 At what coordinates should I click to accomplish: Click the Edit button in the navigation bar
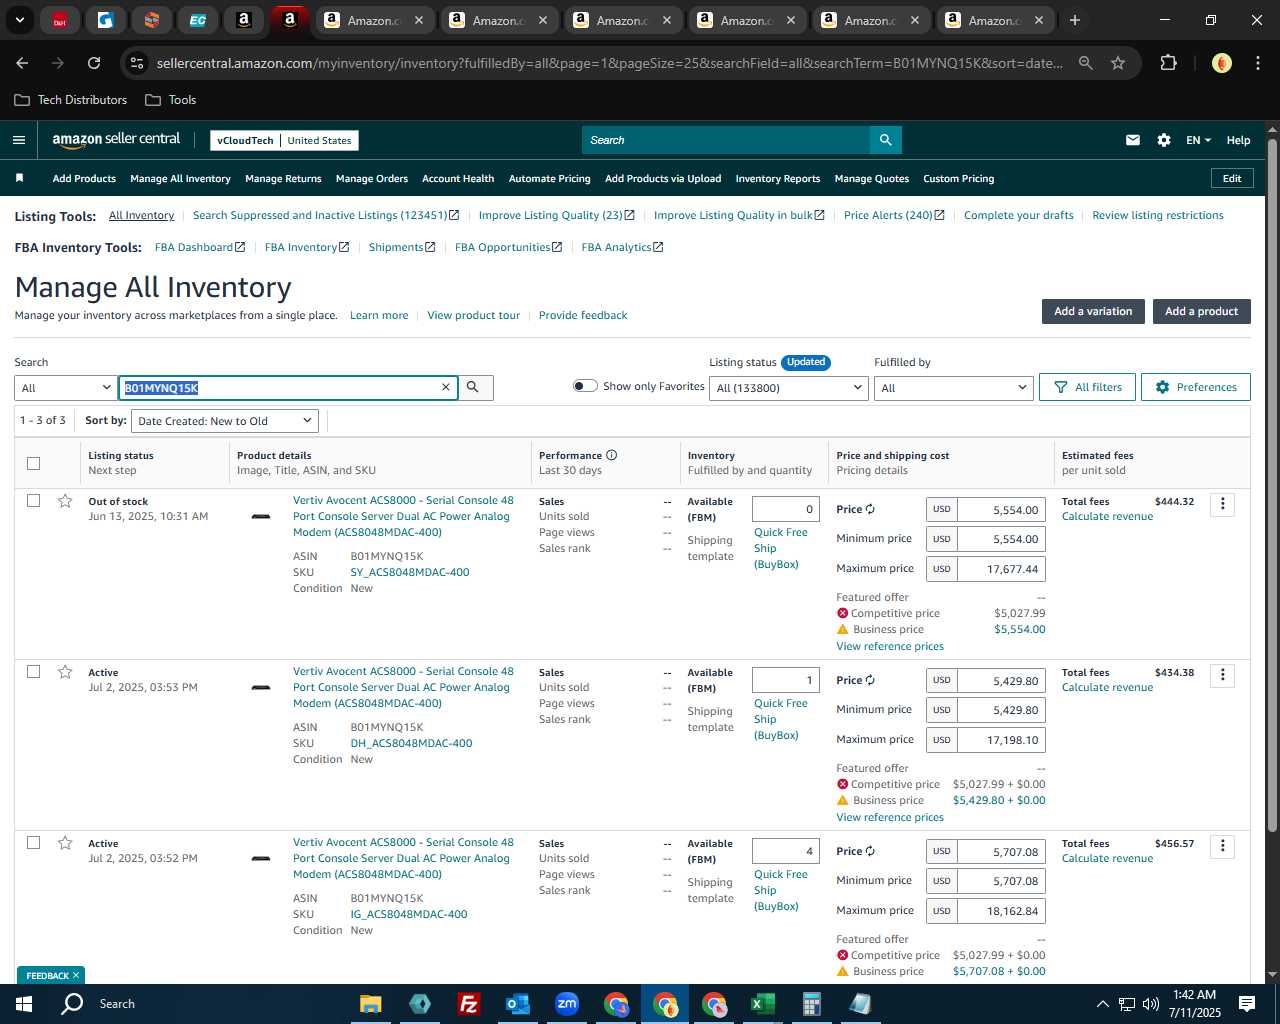click(1232, 178)
